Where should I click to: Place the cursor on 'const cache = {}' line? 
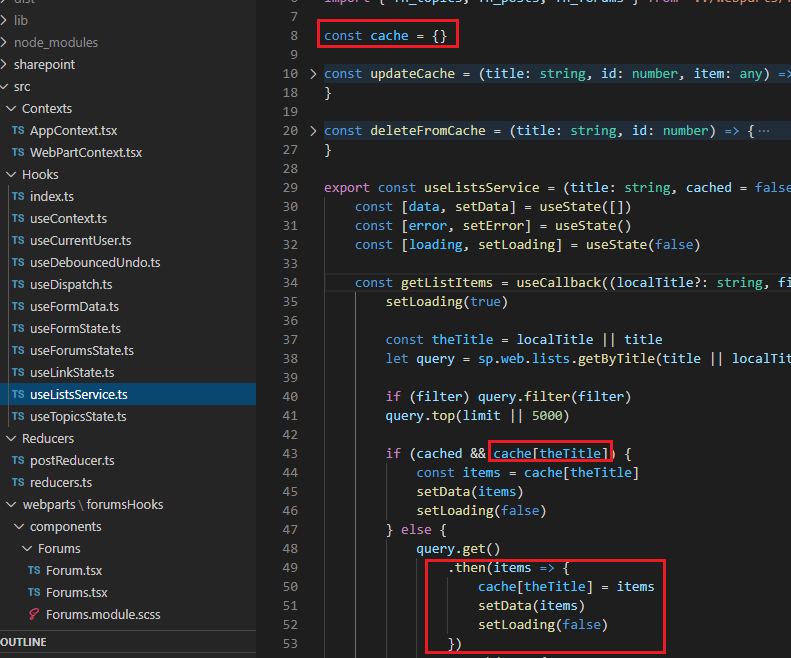(x=390, y=36)
